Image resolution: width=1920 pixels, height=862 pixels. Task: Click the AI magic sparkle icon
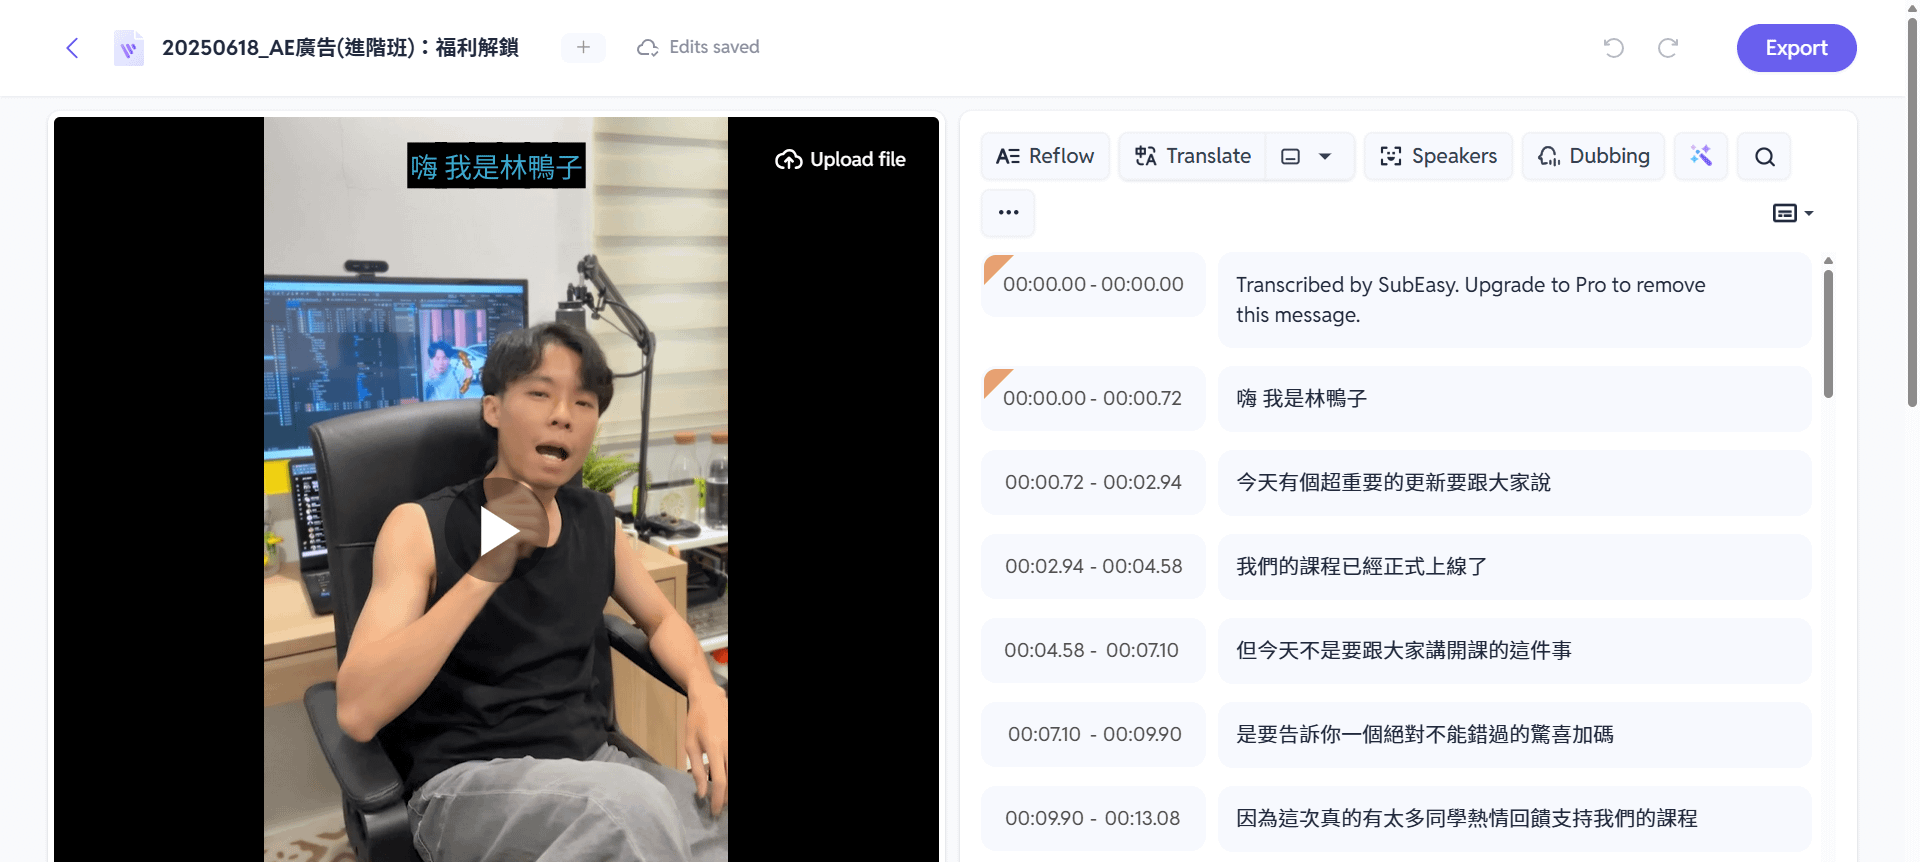[1700, 156]
